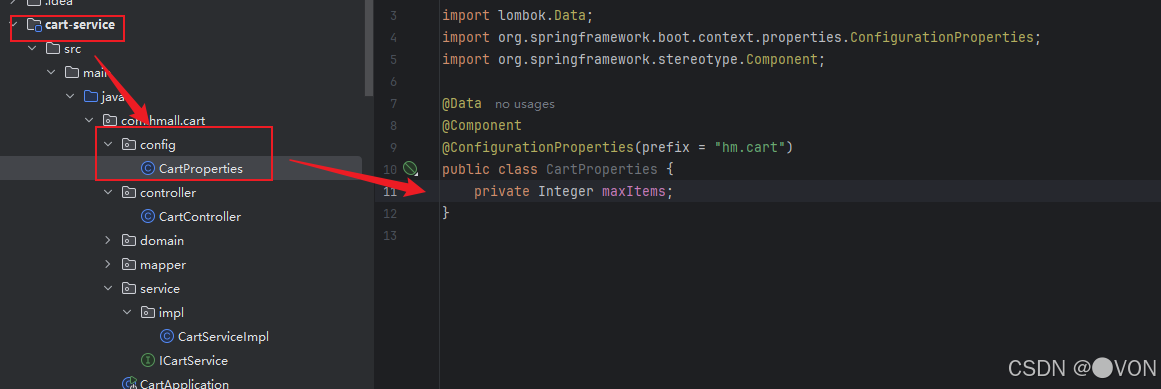This screenshot has height=389, width=1161.
Task: Expand the mapper package chevron
Action: pos(108,265)
